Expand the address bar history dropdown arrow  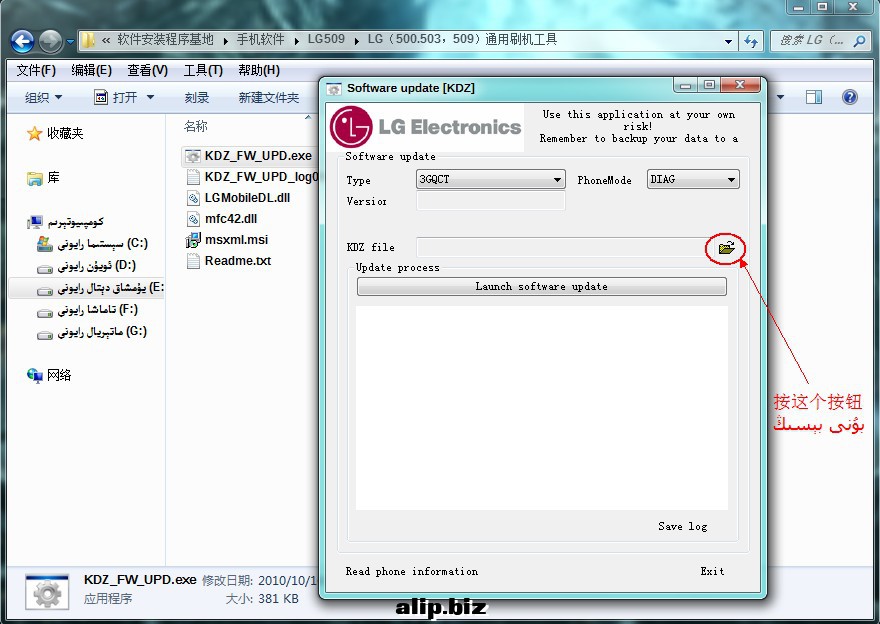click(x=728, y=41)
